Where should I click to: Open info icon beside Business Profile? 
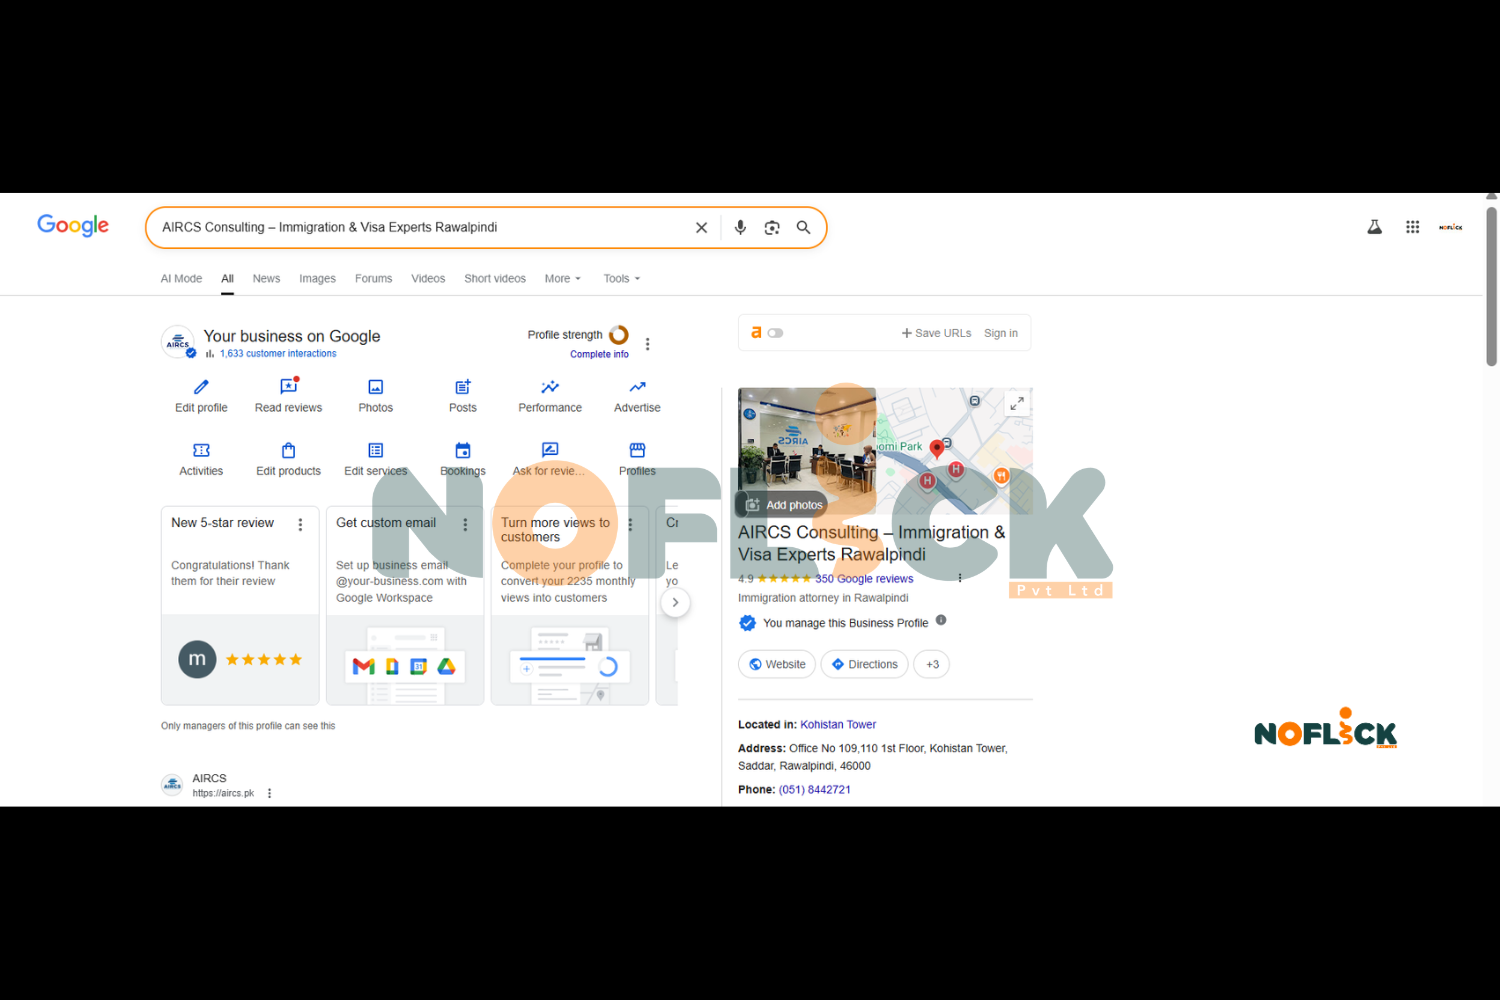click(x=941, y=621)
